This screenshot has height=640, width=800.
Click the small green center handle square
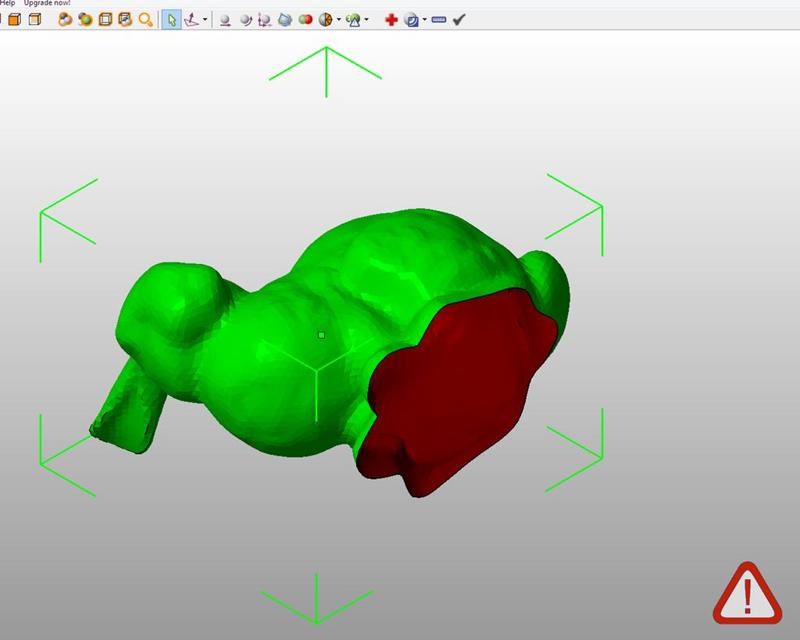click(x=321, y=335)
